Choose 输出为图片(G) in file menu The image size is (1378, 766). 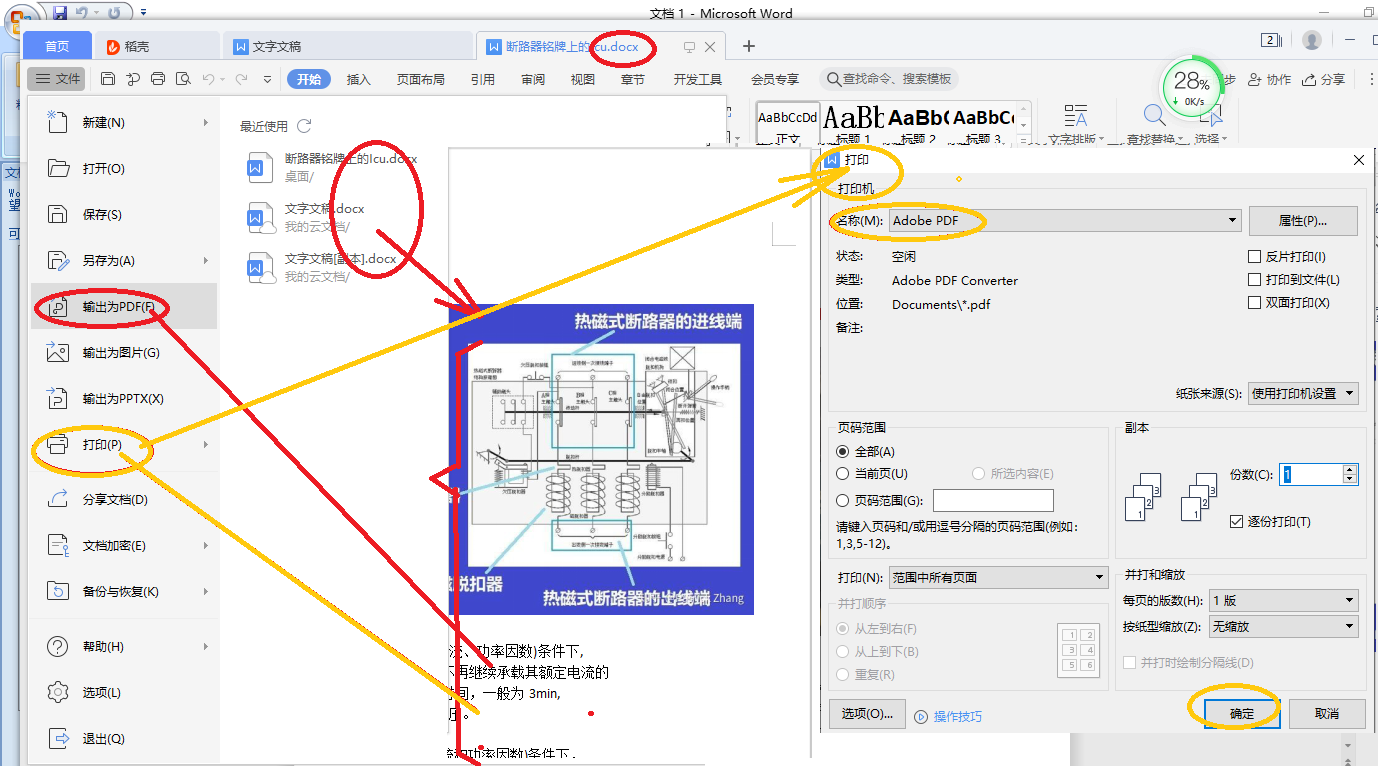[x=124, y=352]
